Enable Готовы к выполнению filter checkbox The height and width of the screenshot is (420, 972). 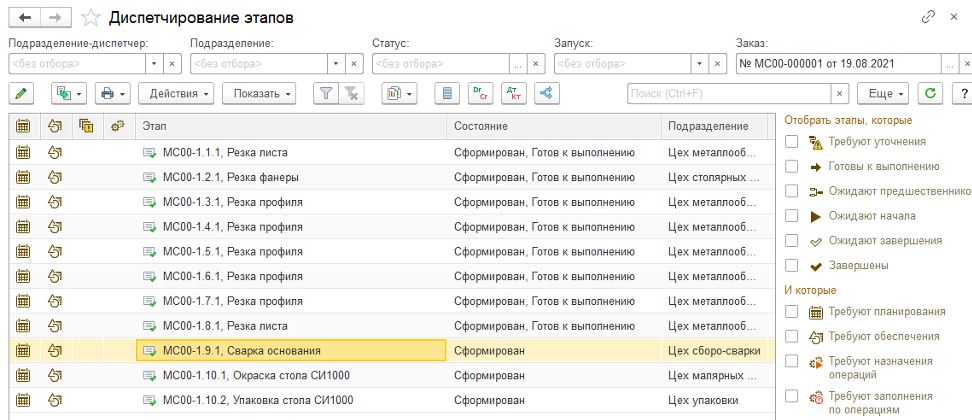pos(791,167)
